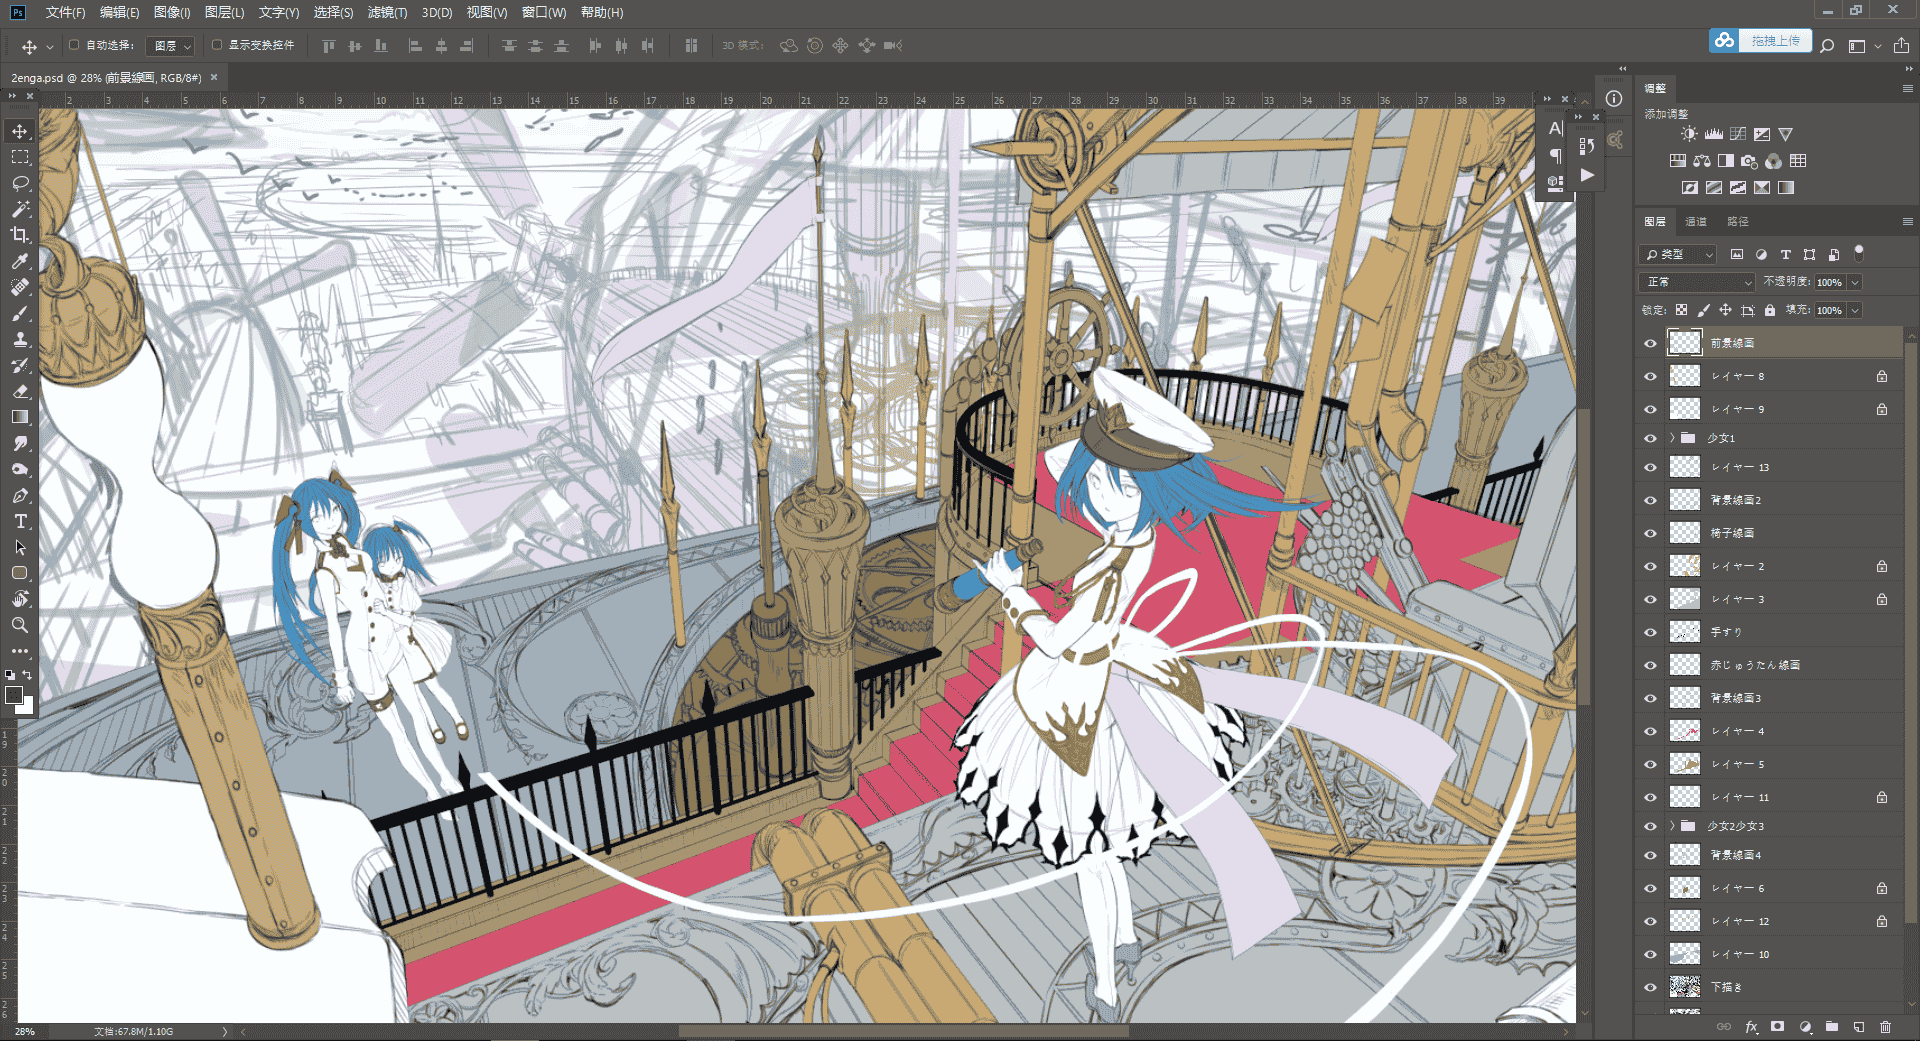This screenshot has height=1041, width=1920.
Task: Open the 图层(L) menu
Action: [224, 12]
